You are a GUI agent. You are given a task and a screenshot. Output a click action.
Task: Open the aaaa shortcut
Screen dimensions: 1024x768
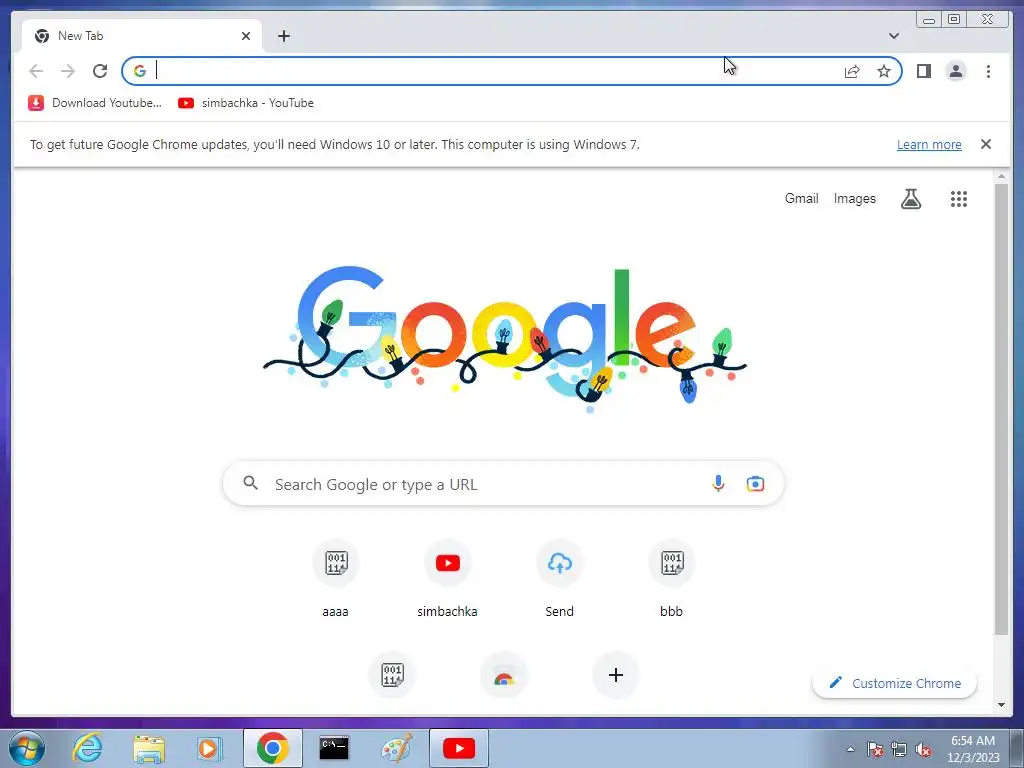(x=336, y=579)
